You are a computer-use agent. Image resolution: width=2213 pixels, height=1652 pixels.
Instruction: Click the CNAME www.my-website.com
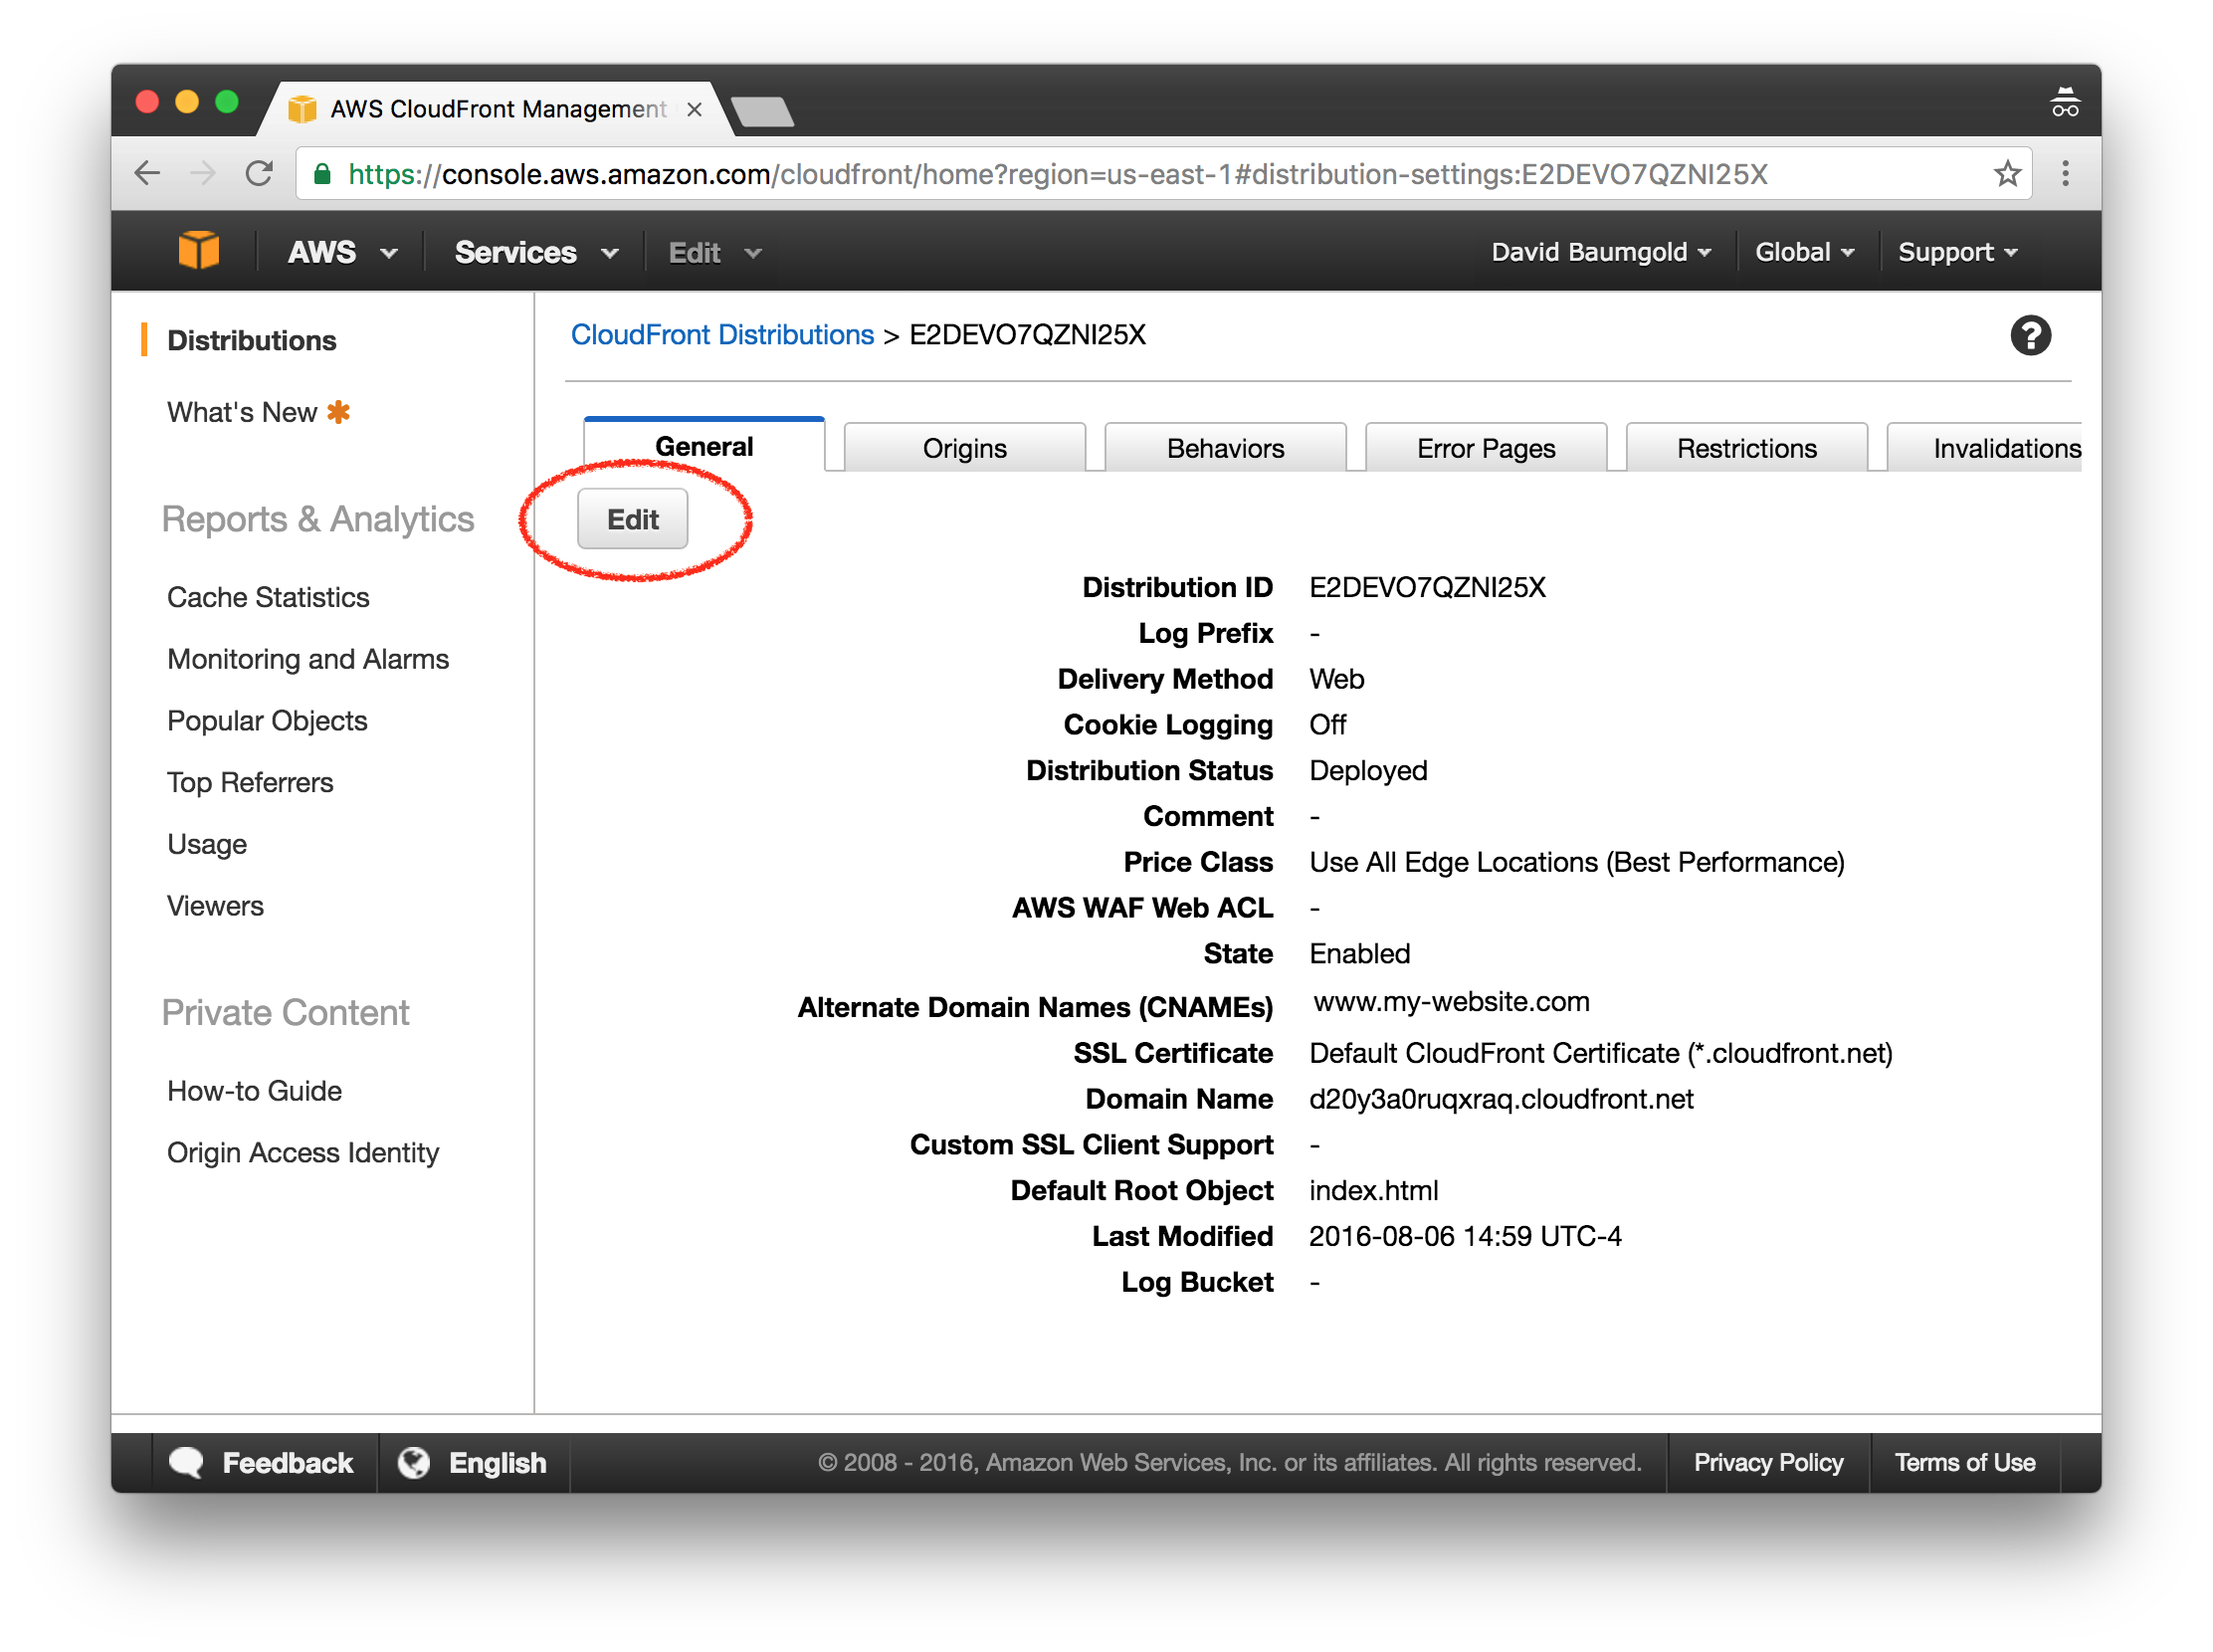pyautogui.click(x=1451, y=1002)
